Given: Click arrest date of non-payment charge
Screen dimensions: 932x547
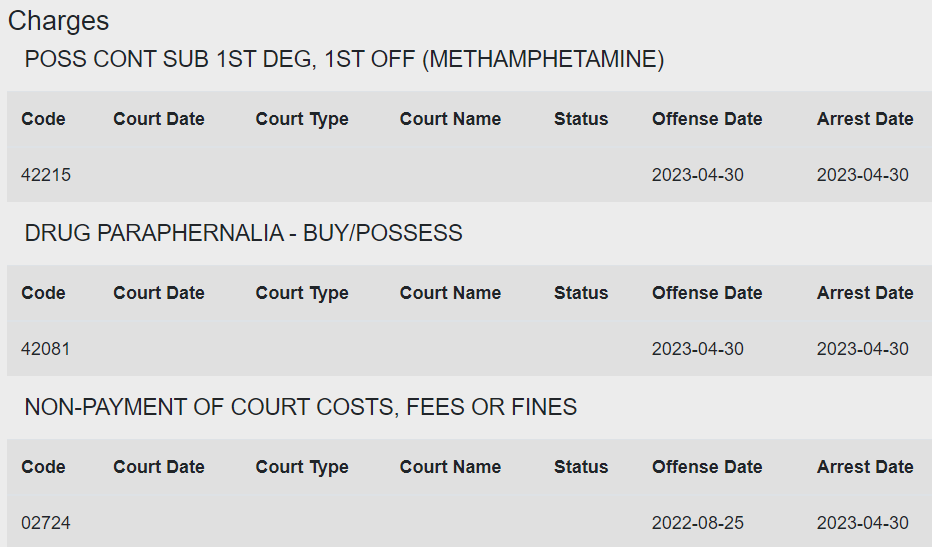Looking at the screenshot, I should [x=862, y=523].
